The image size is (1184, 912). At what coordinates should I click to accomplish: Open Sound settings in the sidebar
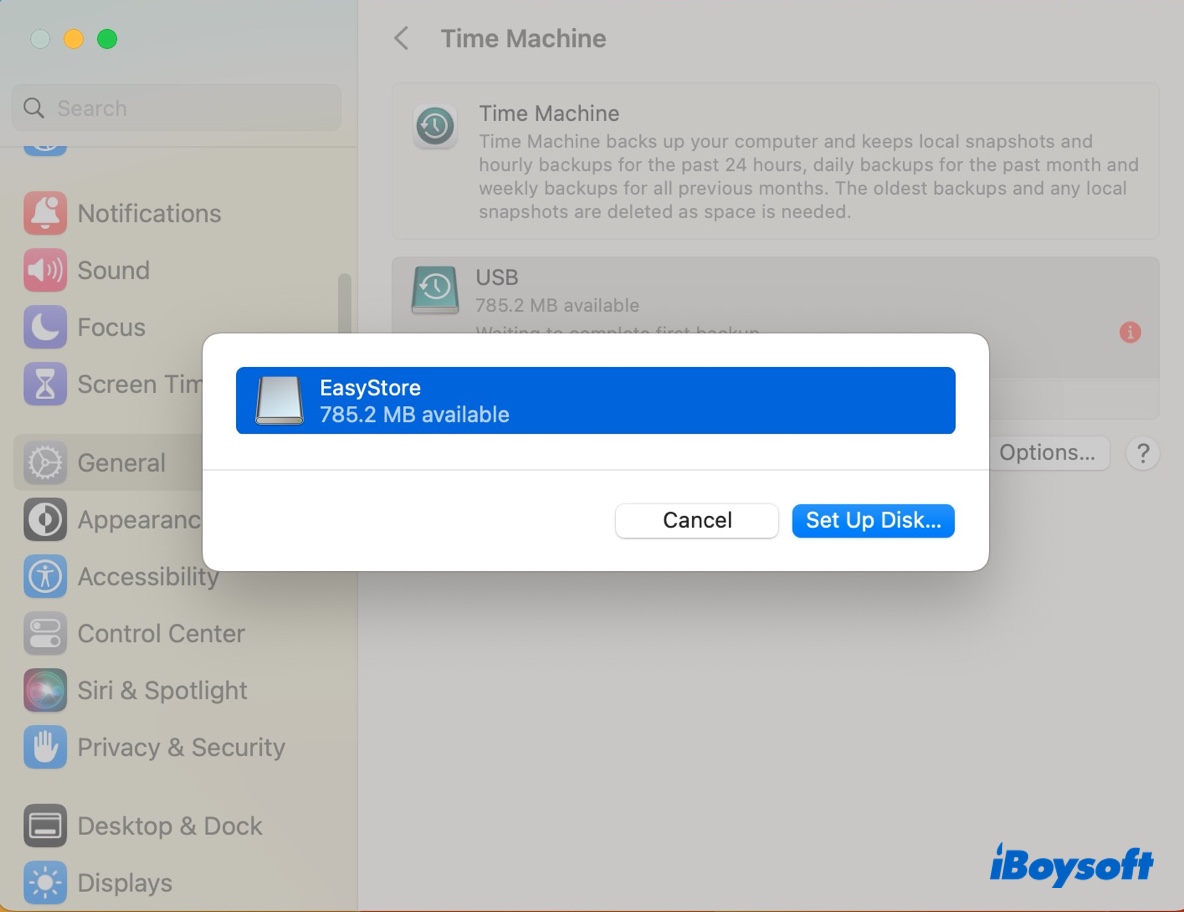[x=113, y=270]
